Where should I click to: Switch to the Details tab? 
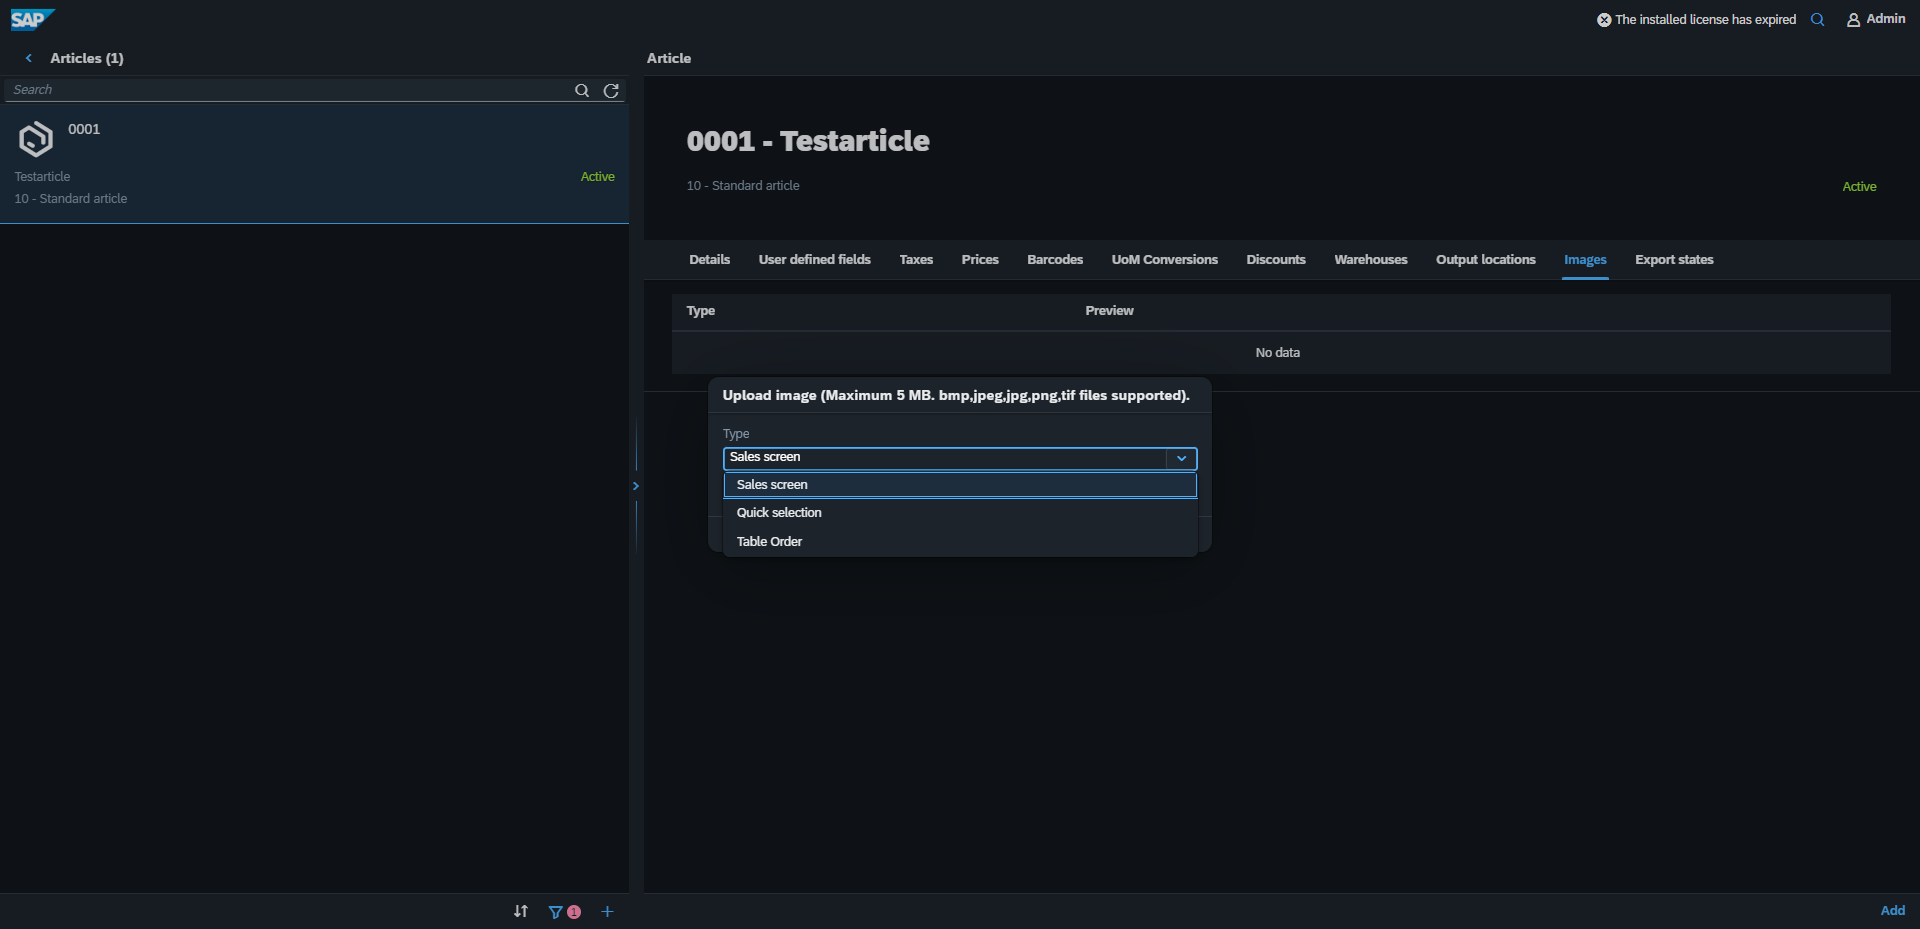coord(709,260)
